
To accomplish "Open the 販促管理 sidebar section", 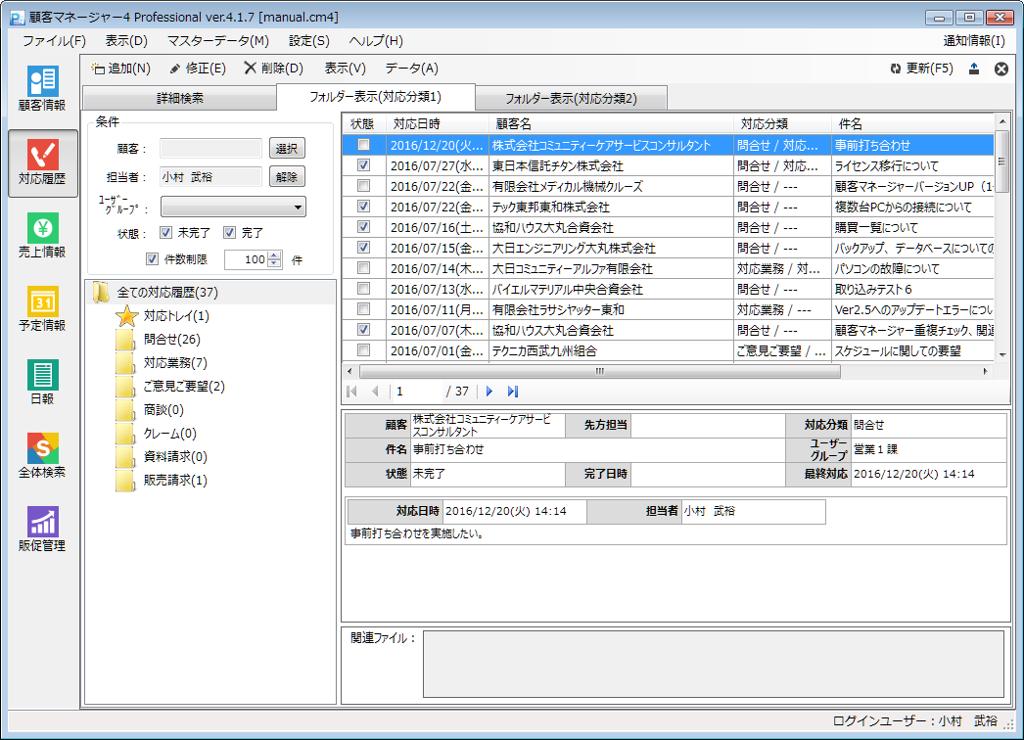I will 42,529.
